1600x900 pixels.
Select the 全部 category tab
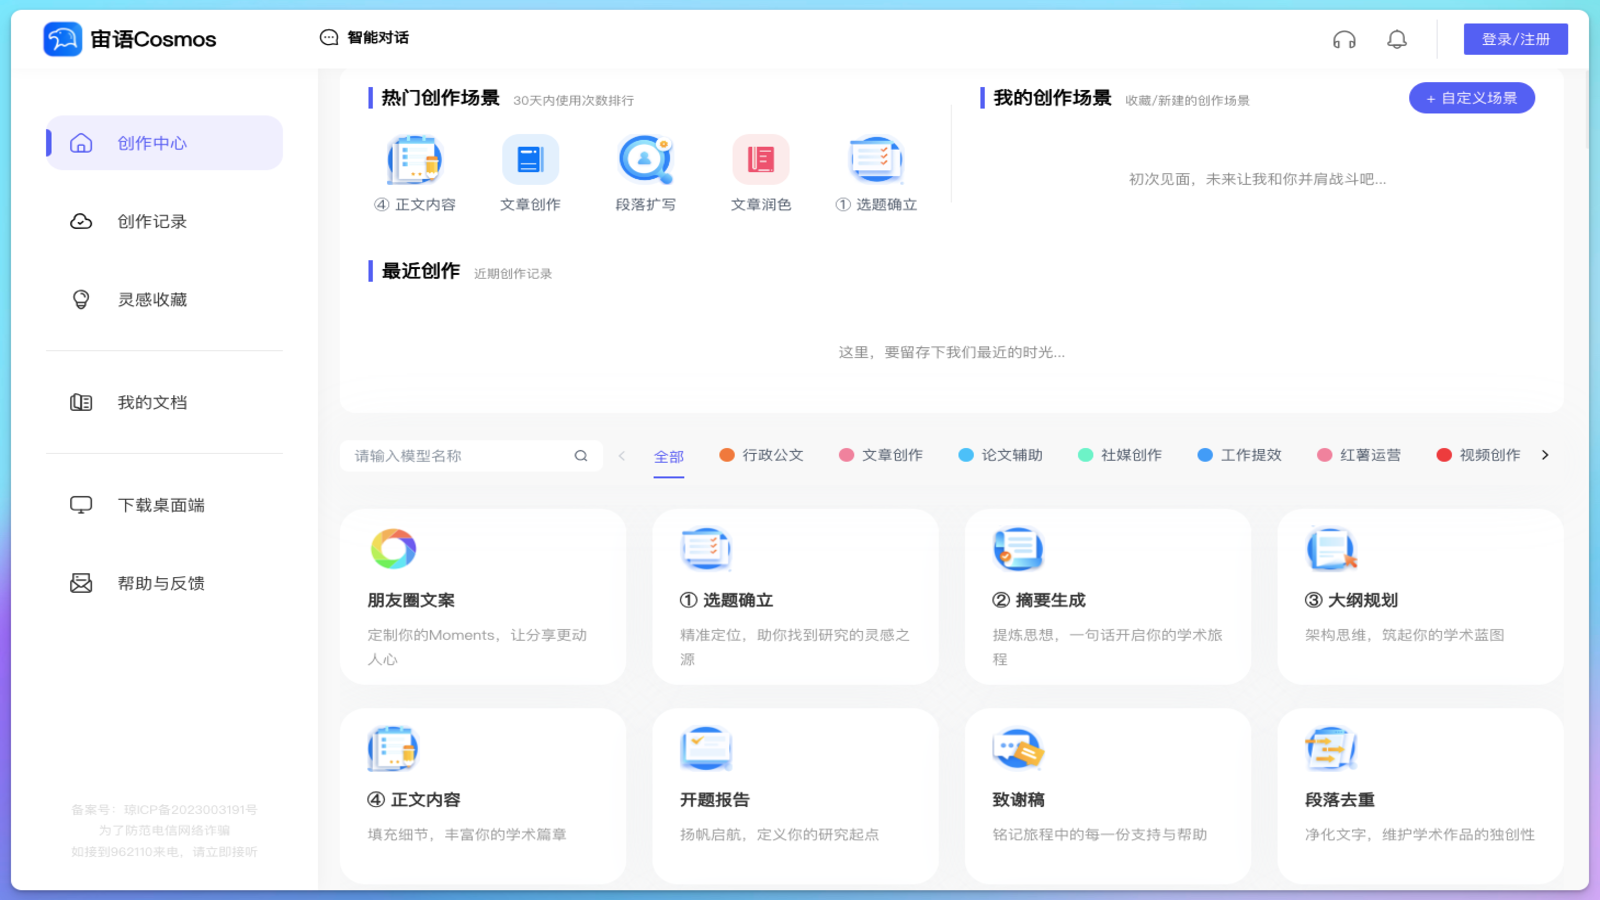pyautogui.click(x=669, y=456)
